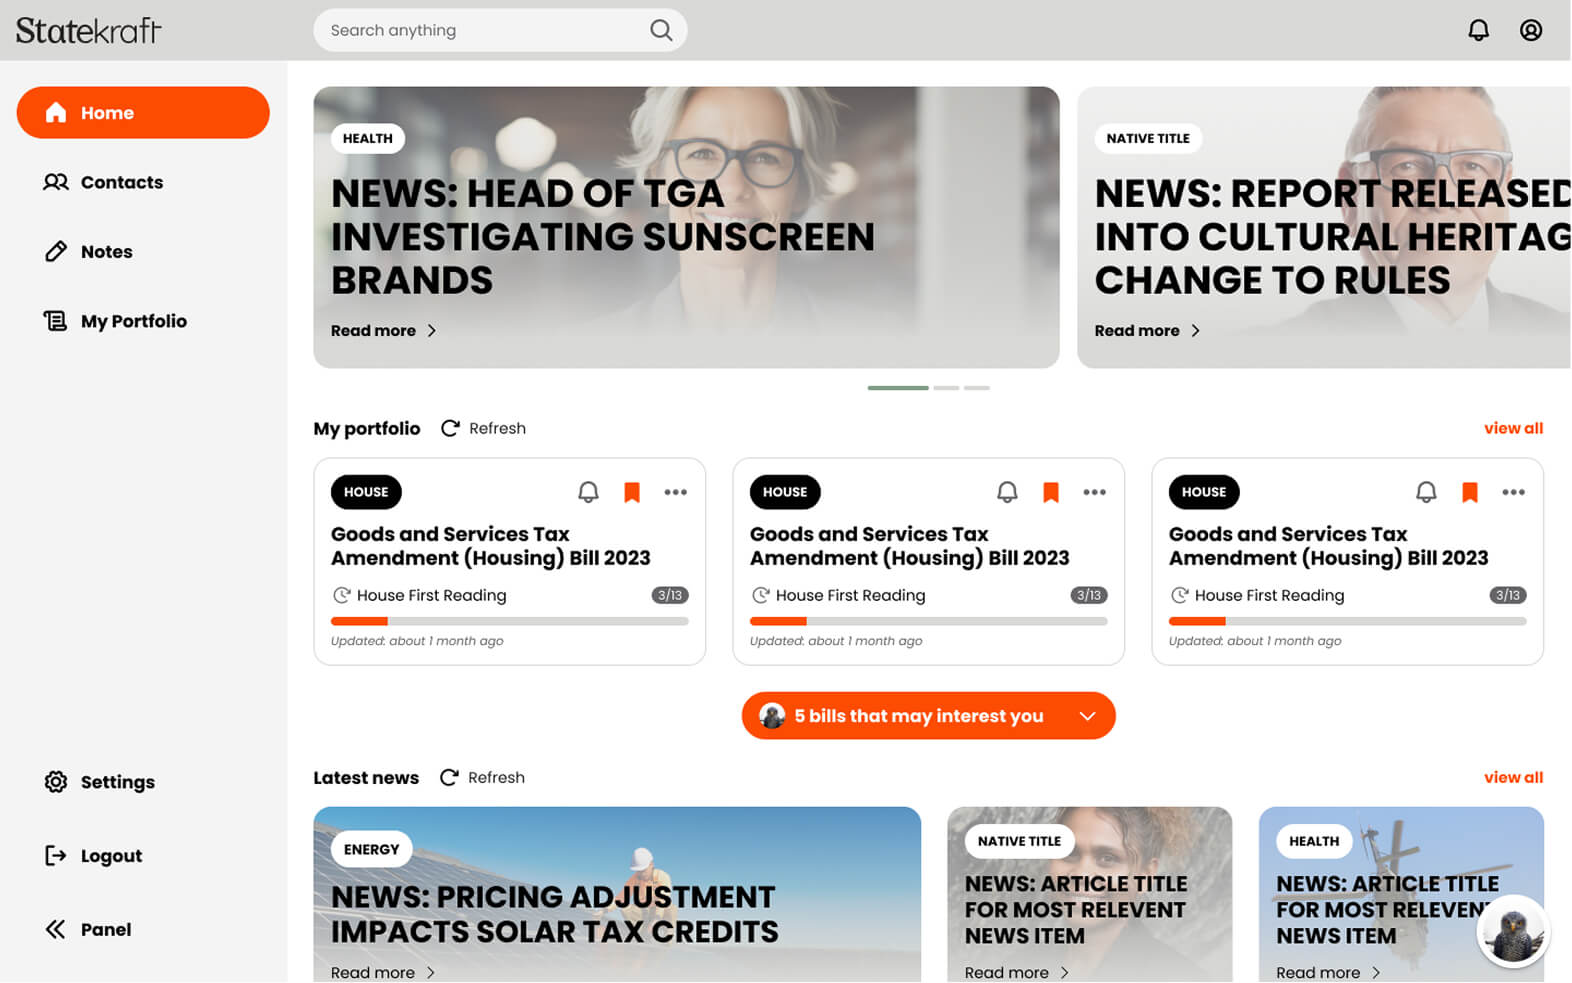Screen dimensions: 1572x983
Task: Click the search magnifier icon
Action: pyautogui.click(x=661, y=30)
